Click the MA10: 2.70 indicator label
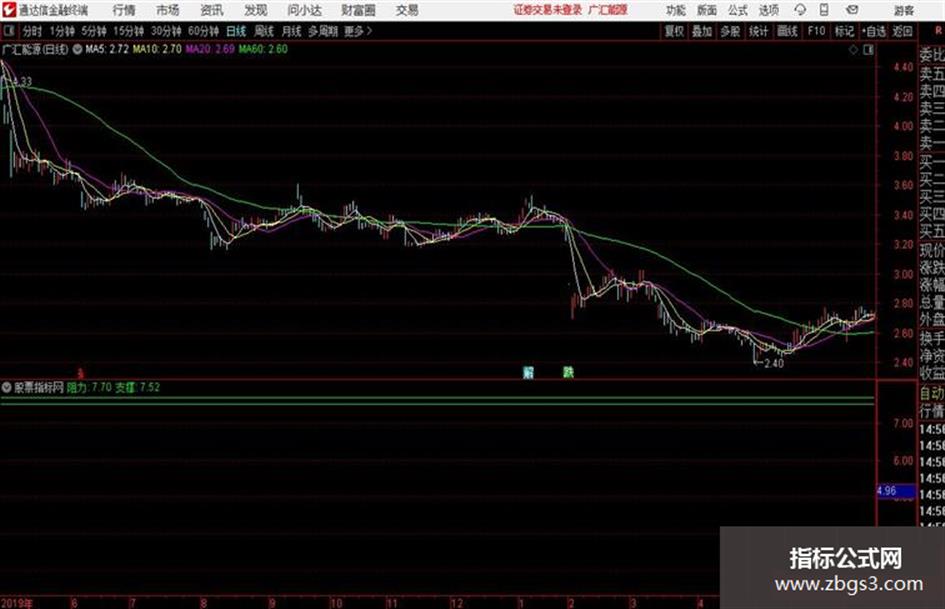 157,49
